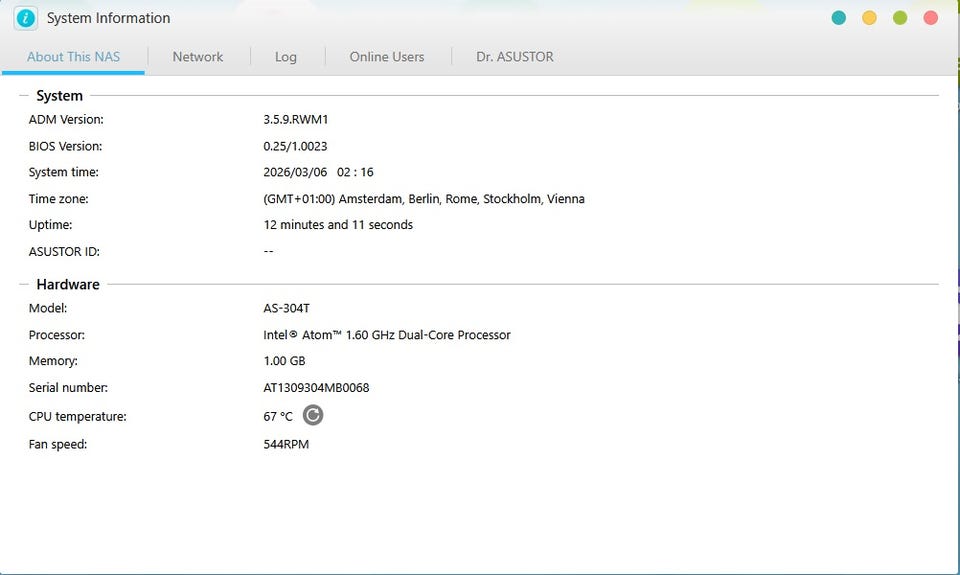Viewport: 960px width, 575px height.
Task: Switch to the Network tab
Action: pos(198,57)
